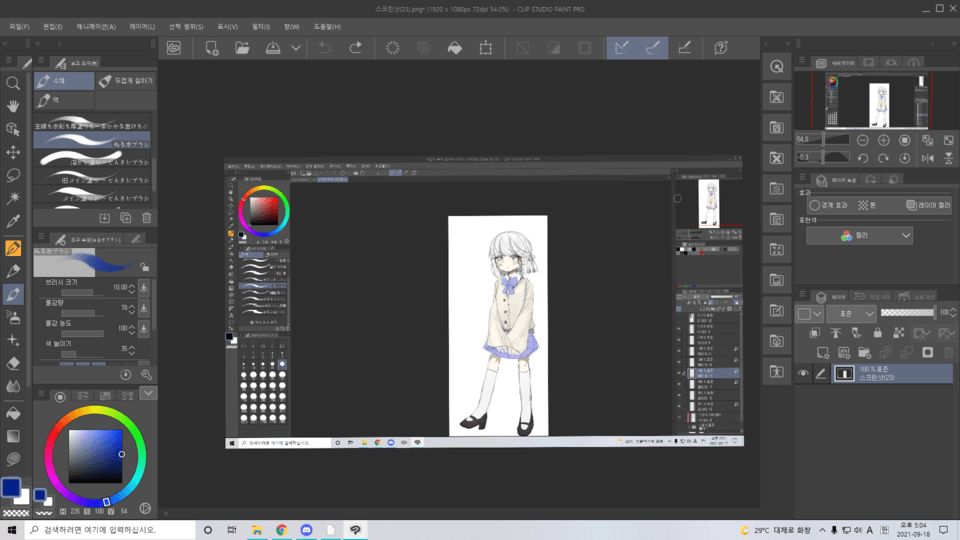Select the Zoom magnifier tool
Viewport: 960px width, 540px height.
coord(13,83)
